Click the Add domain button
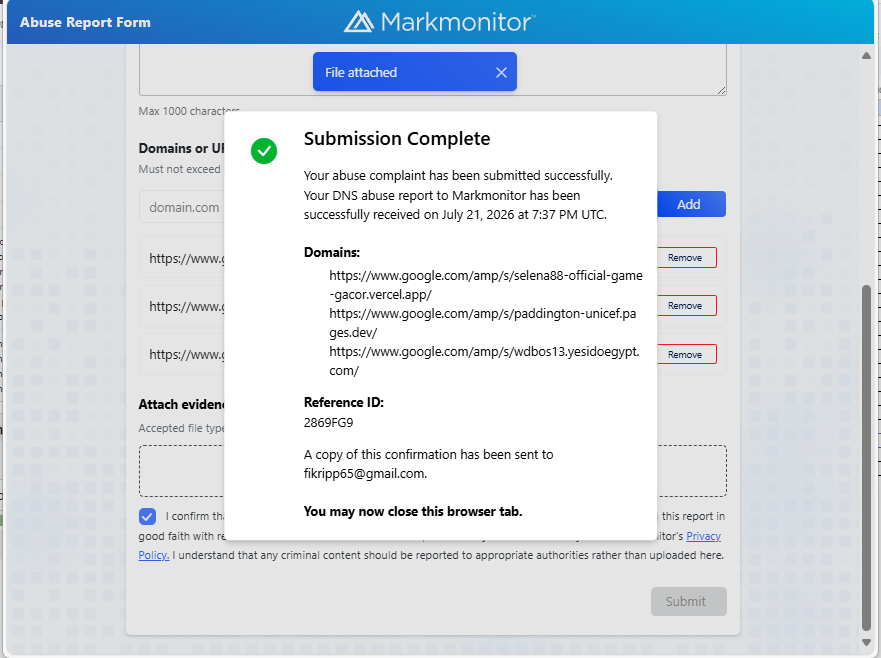The width and height of the screenshot is (881, 658). pos(691,204)
